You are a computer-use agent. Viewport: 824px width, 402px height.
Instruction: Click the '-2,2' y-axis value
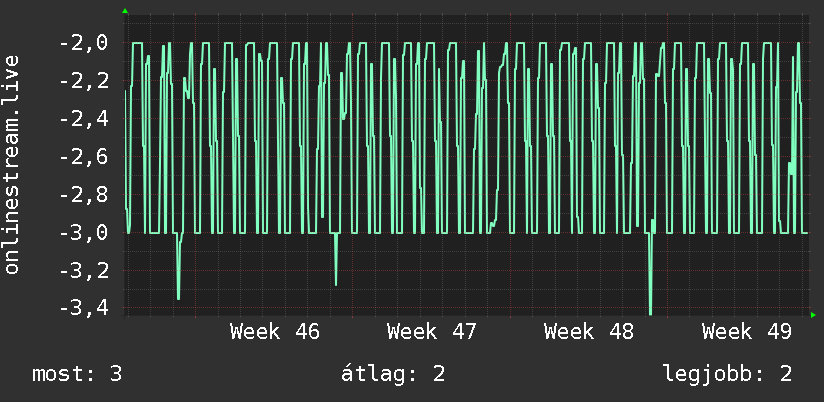pos(84,81)
